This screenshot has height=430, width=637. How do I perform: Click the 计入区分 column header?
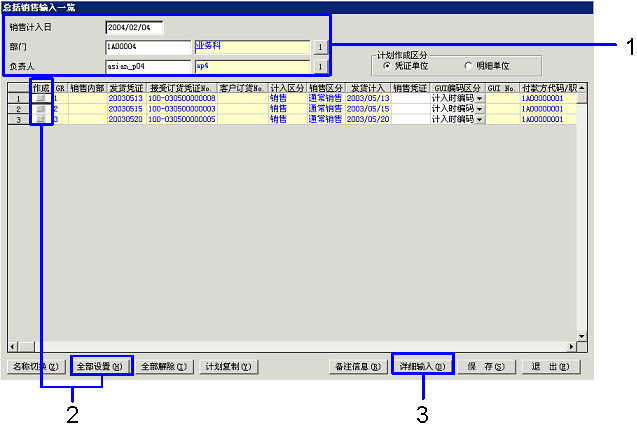(287, 88)
